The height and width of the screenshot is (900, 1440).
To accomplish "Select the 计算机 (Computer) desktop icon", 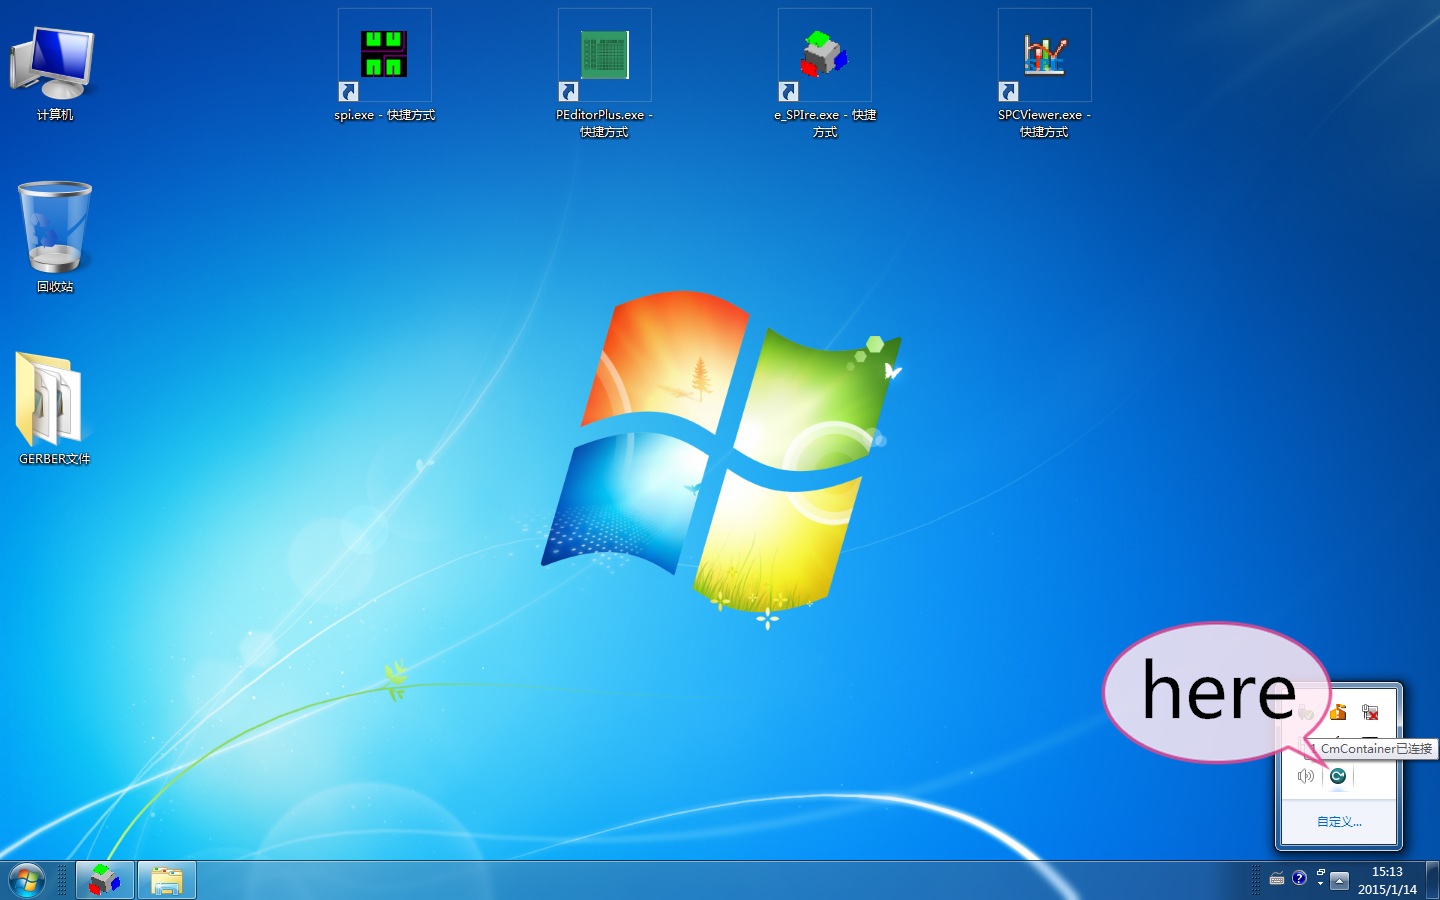I will coord(54,65).
